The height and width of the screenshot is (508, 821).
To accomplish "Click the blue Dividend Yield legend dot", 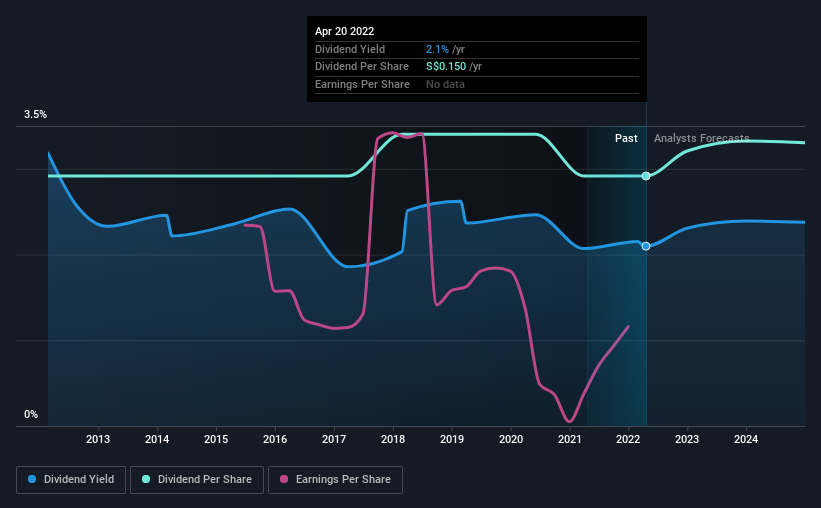I will pos(32,479).
